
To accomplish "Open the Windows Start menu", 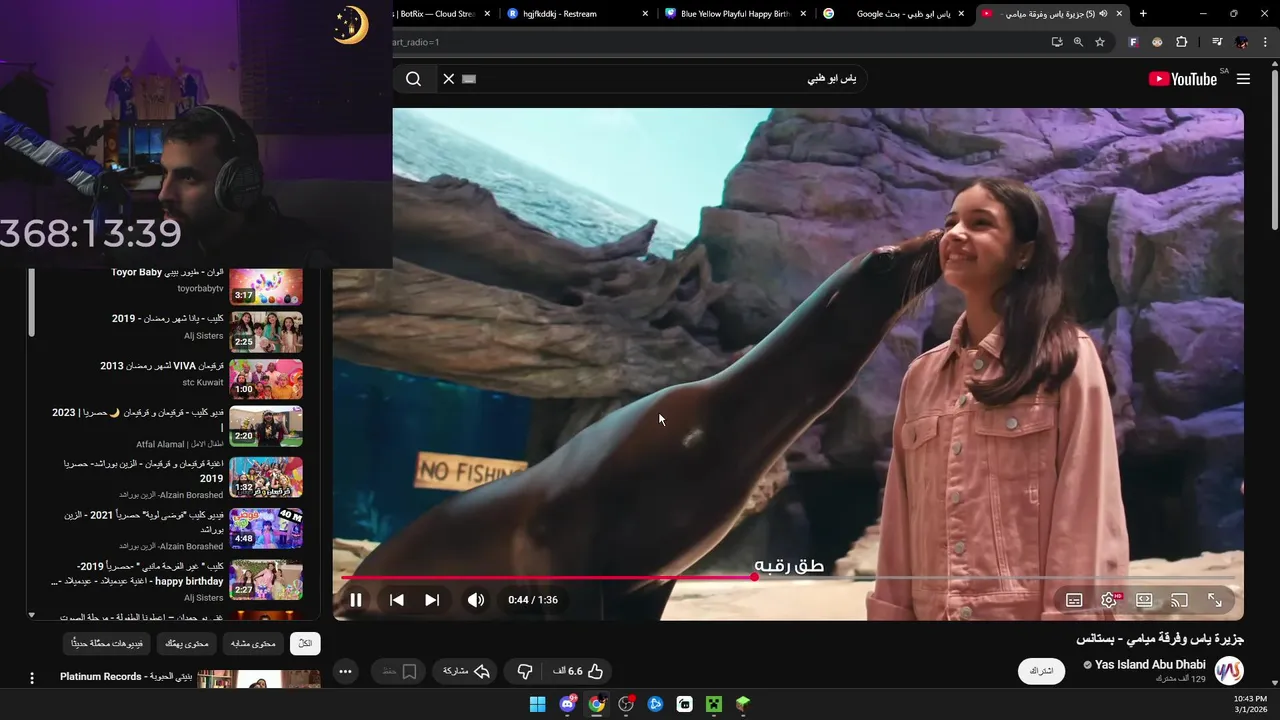I will click(537, 704).
